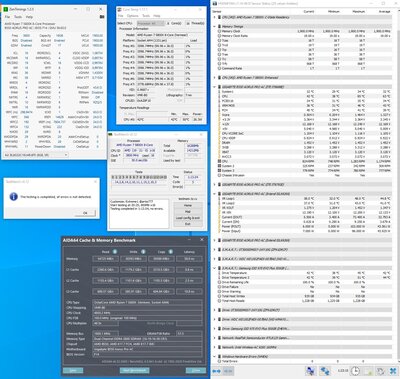Viewport: 400px width, 379px height.
Task: Collapse the Memory Timings sensor group
Action: pos(214,26)
